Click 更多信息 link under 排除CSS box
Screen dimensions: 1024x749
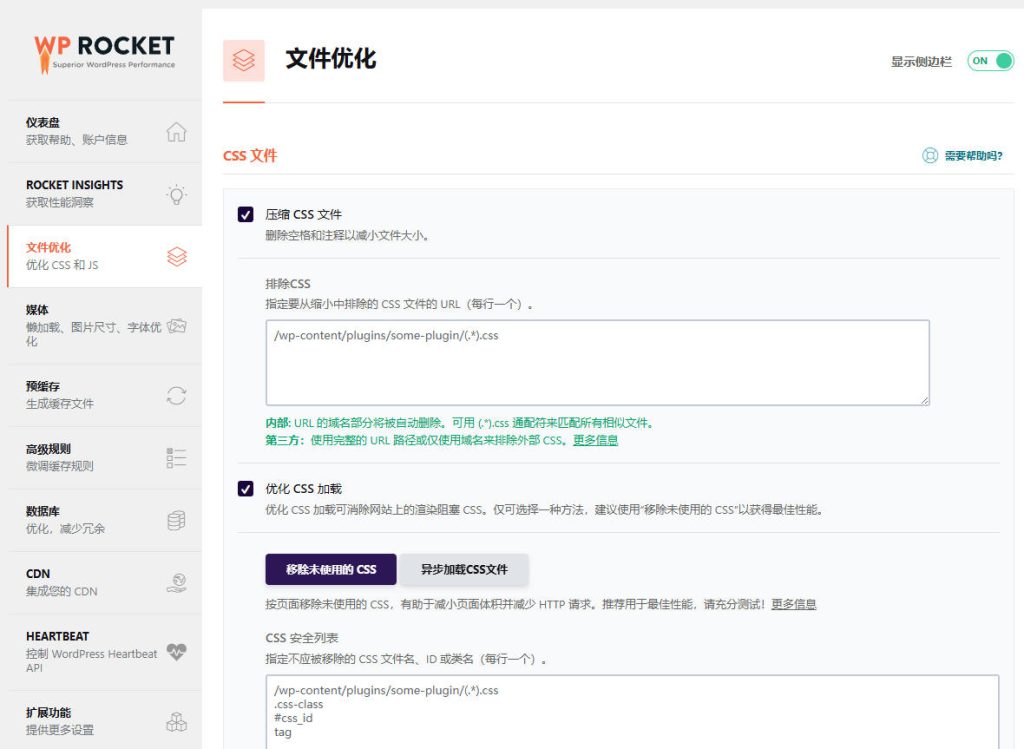595,440
